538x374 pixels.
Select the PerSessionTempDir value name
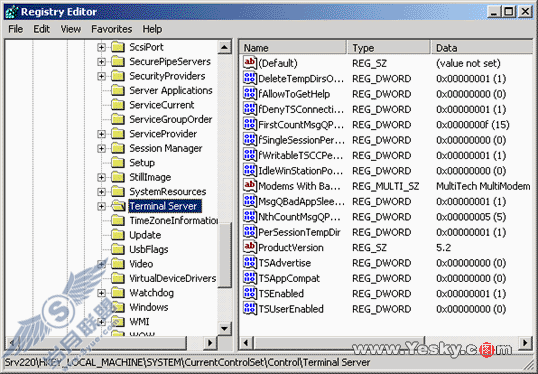tap(299, 232)
